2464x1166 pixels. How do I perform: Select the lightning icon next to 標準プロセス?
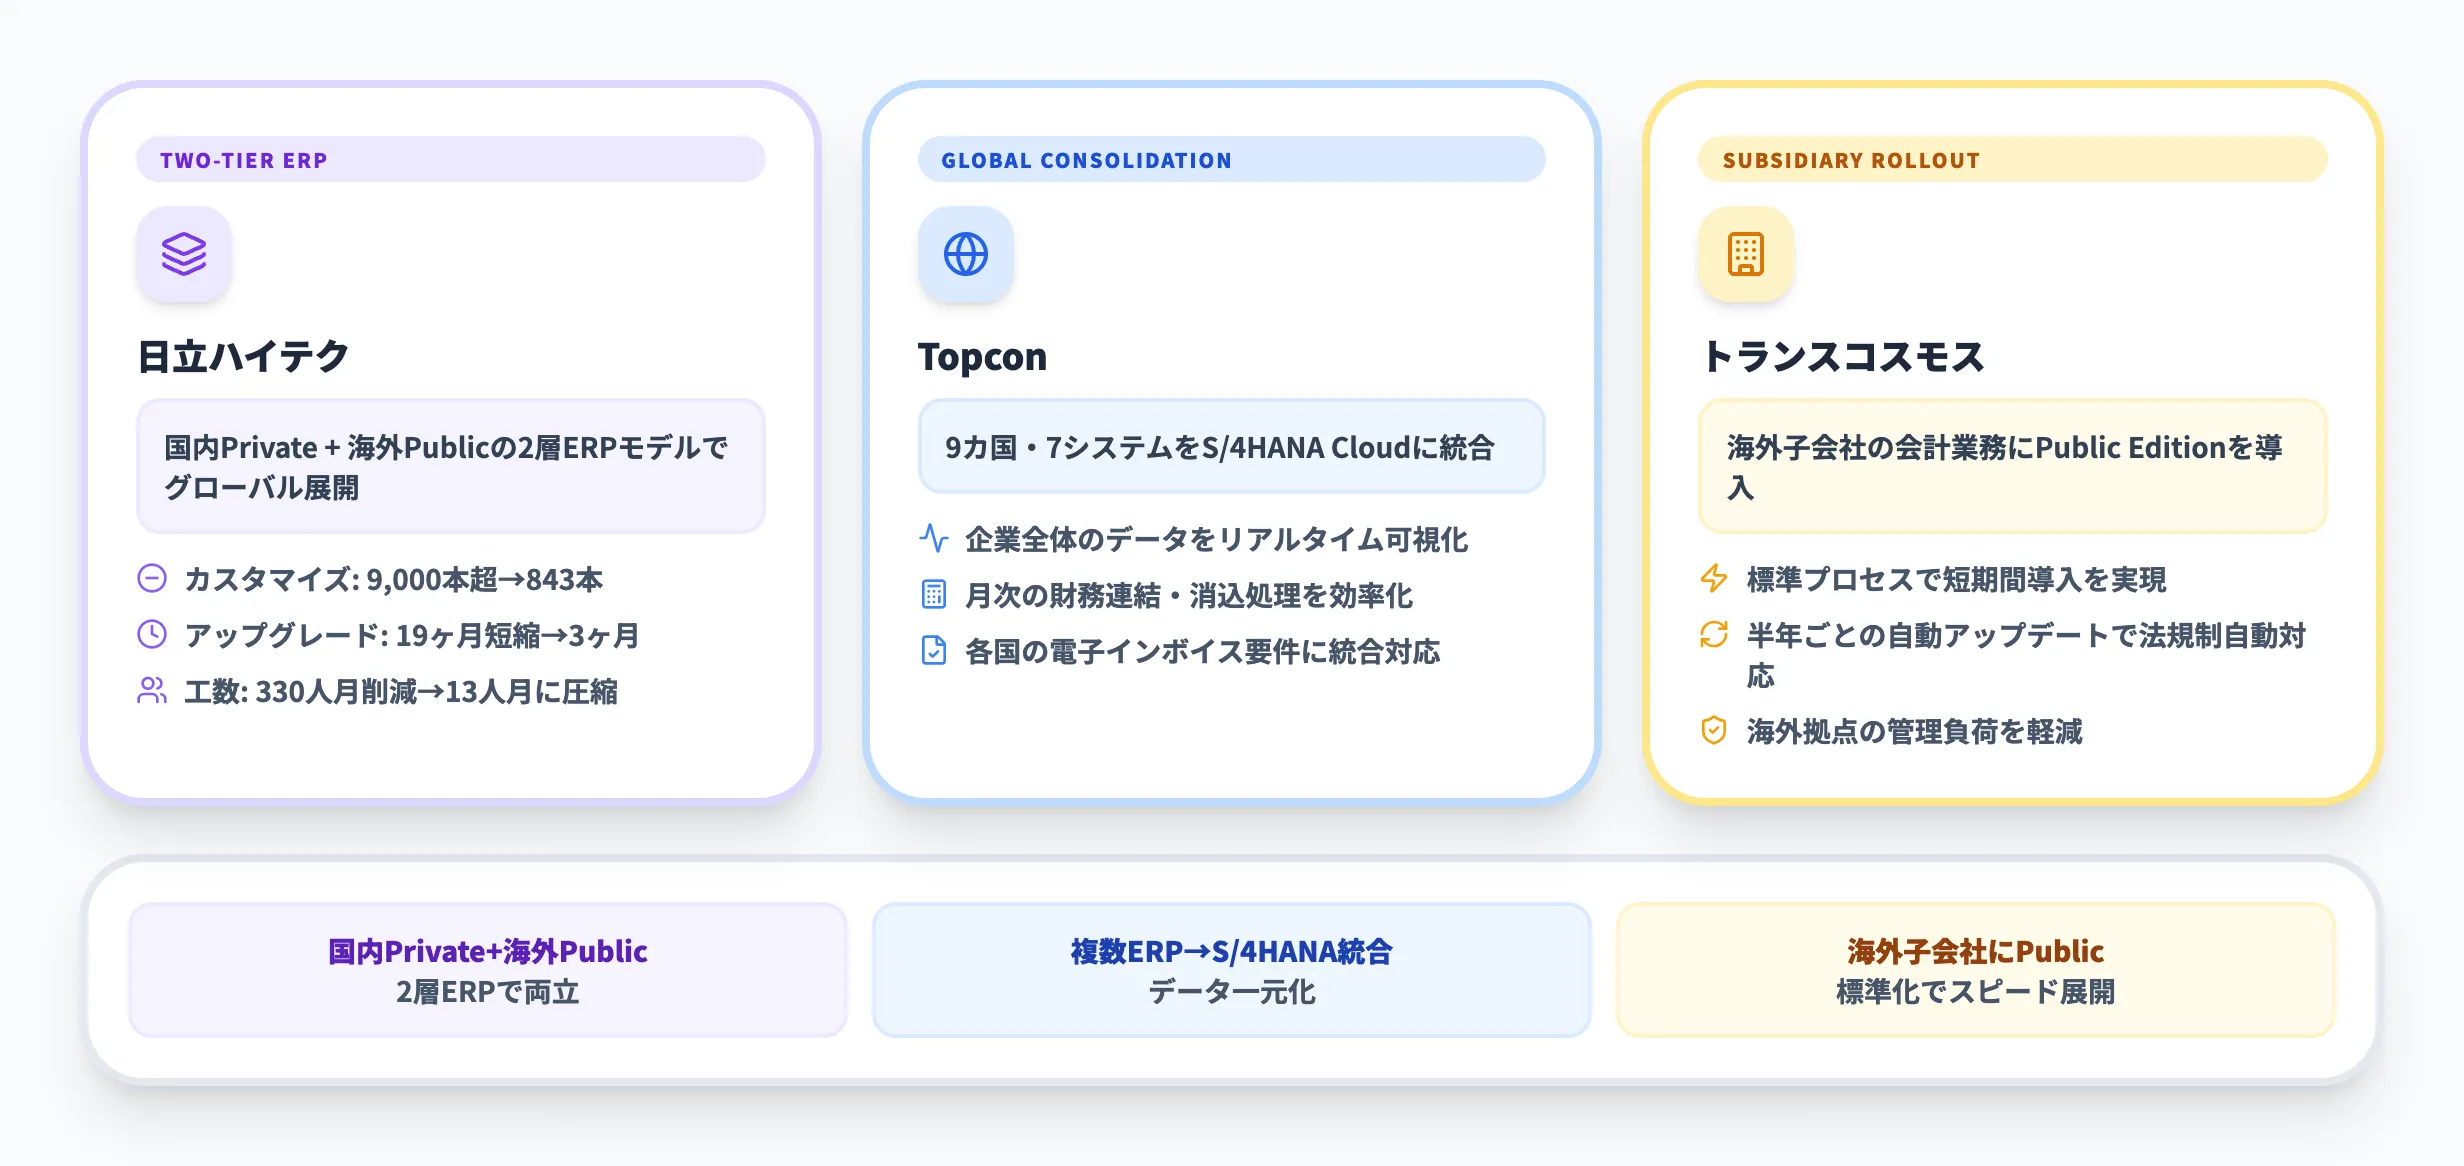pos(1711,577)
